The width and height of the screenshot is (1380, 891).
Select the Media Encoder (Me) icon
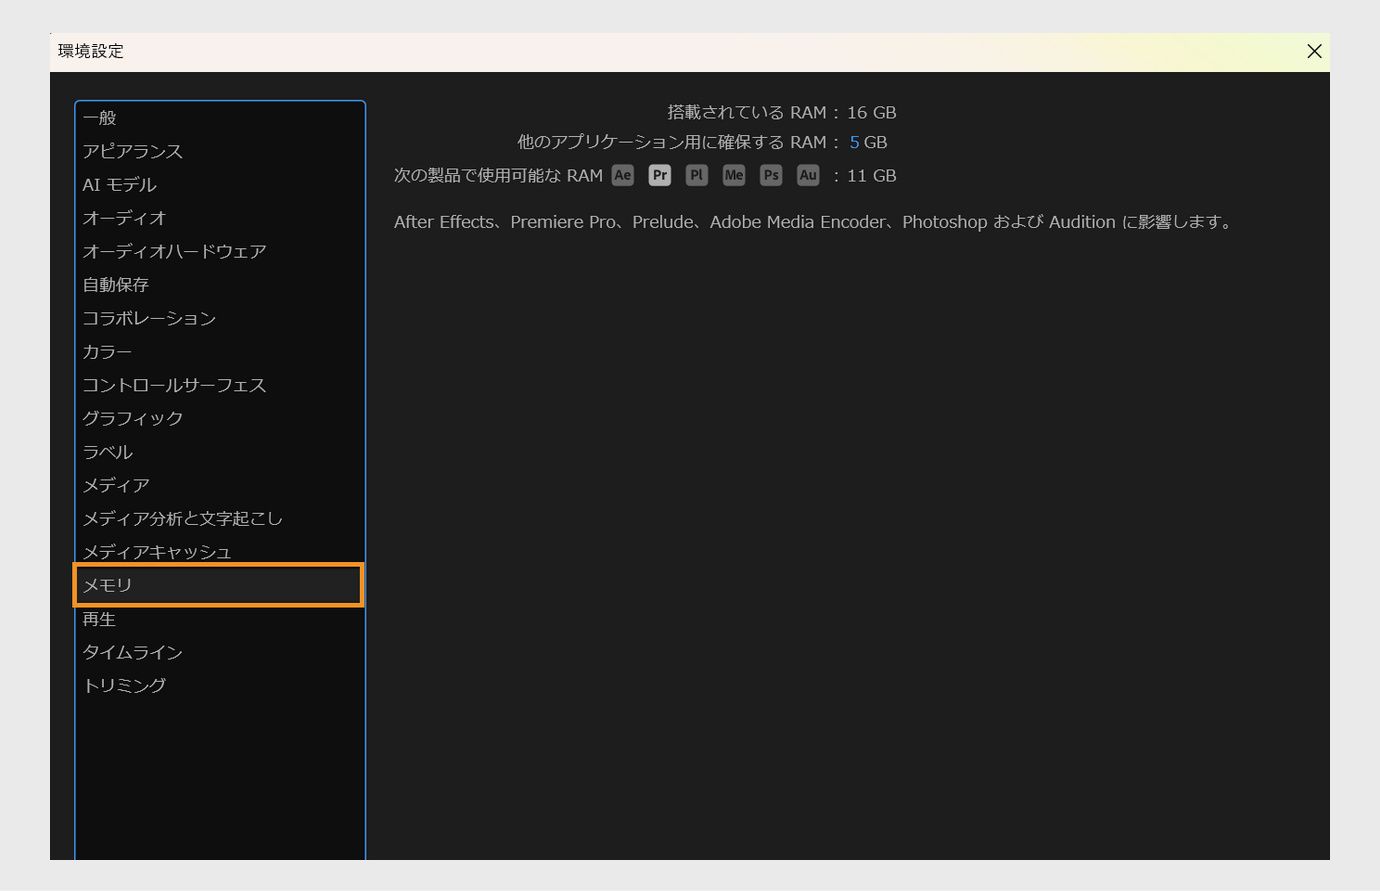tap(733, 175)
